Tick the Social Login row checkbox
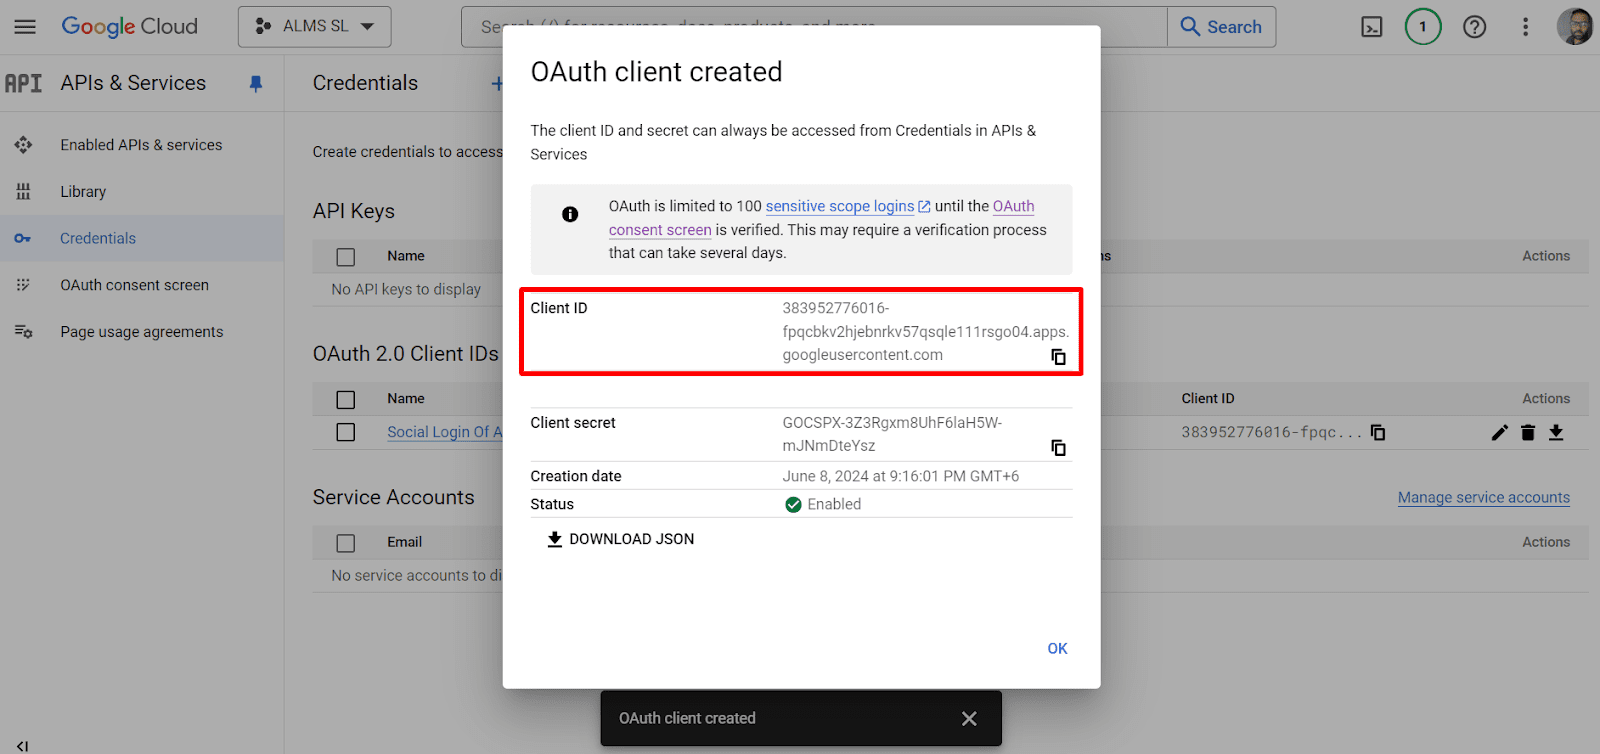 (x=346, y=432)
